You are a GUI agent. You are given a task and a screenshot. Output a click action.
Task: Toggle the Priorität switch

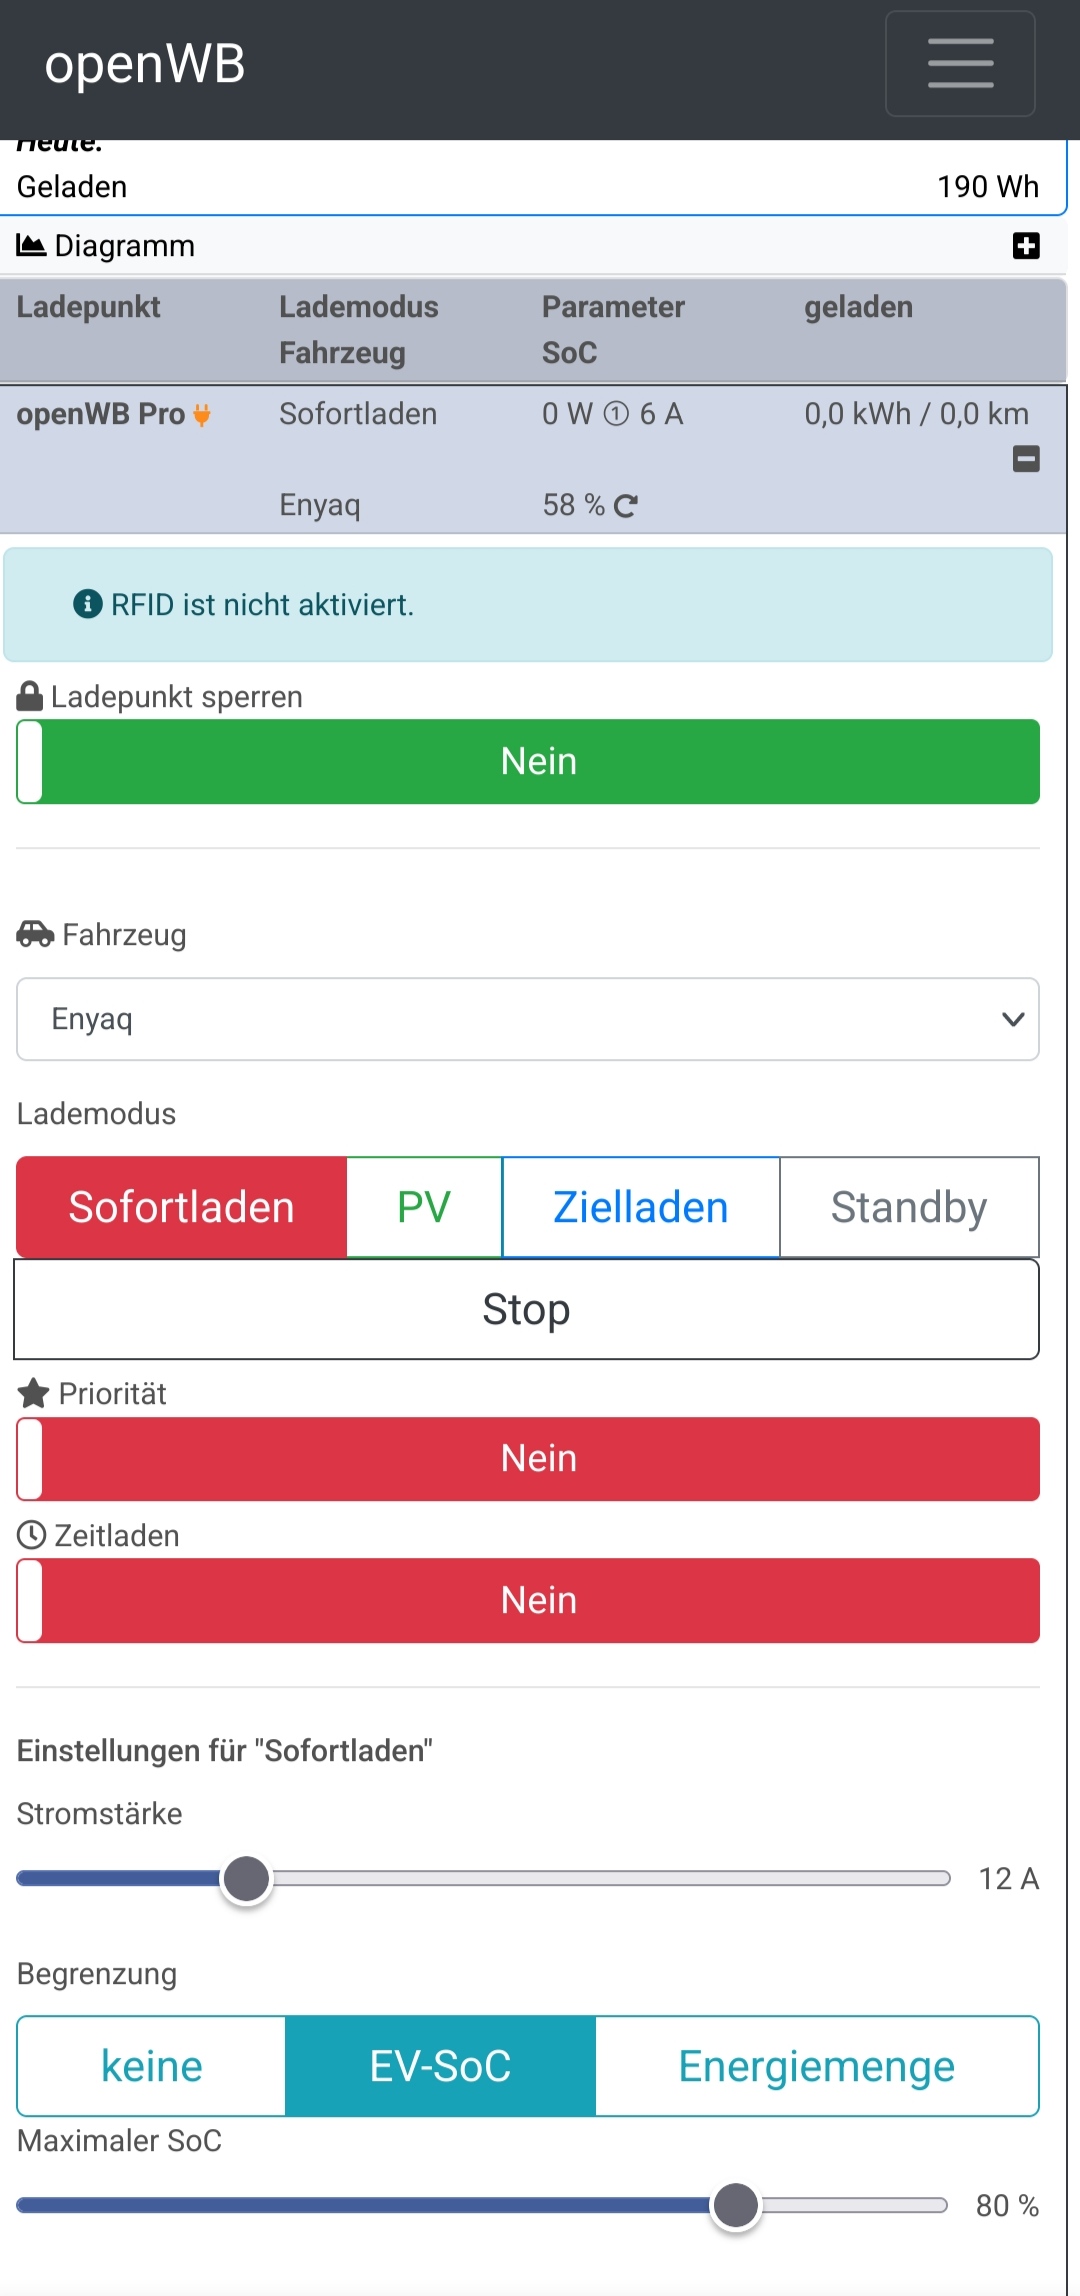click(528, 1459)
